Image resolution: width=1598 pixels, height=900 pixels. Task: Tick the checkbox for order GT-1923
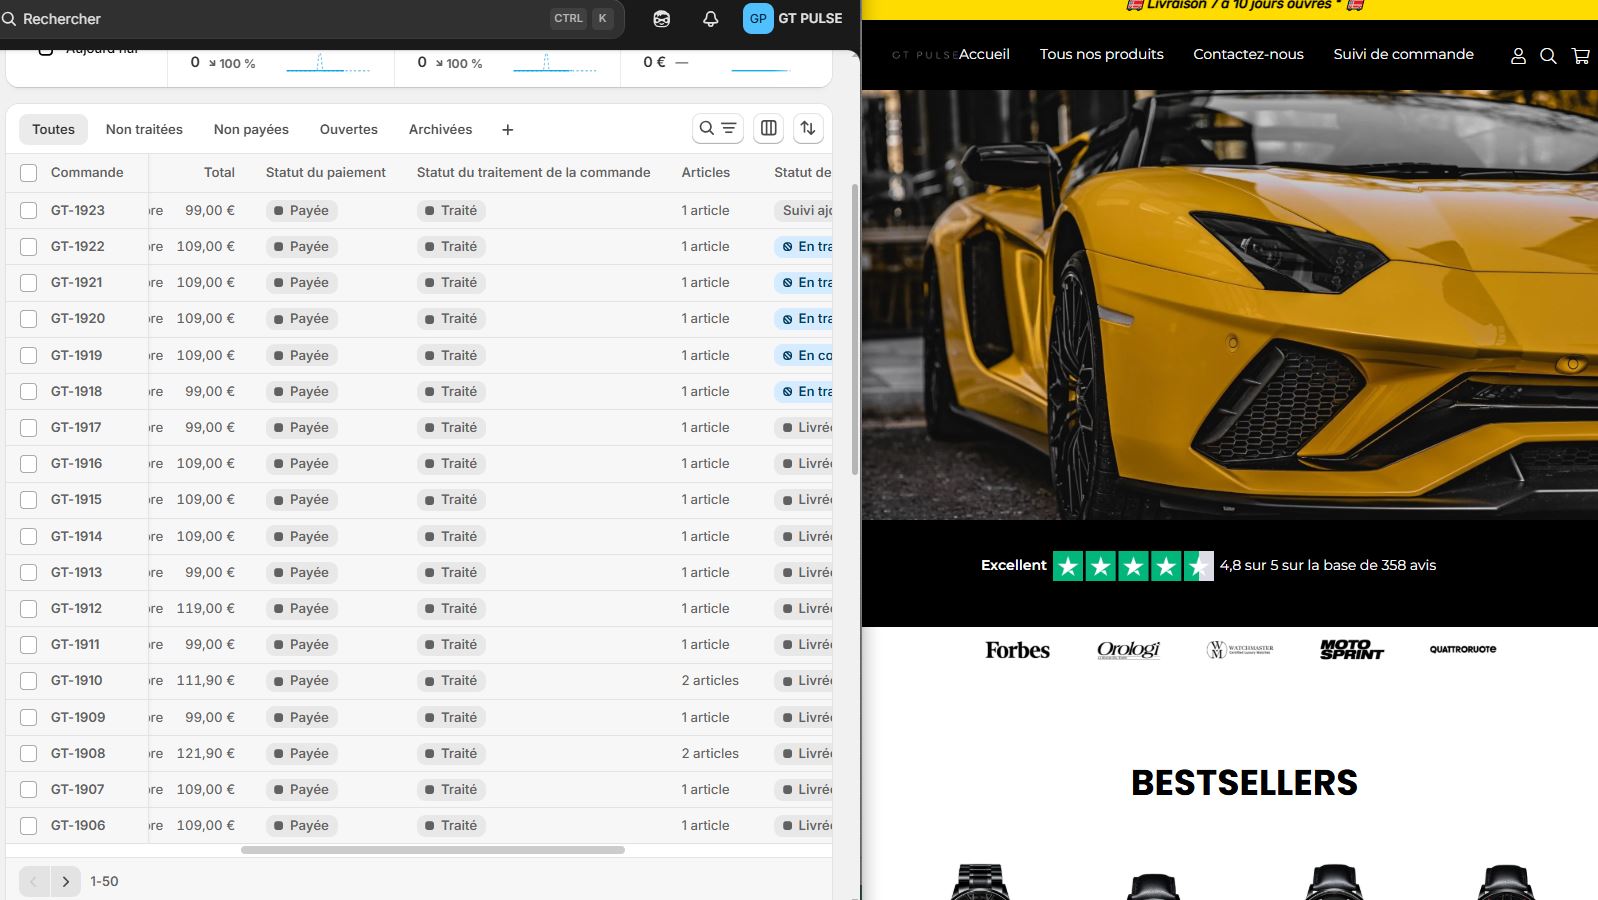29,211
